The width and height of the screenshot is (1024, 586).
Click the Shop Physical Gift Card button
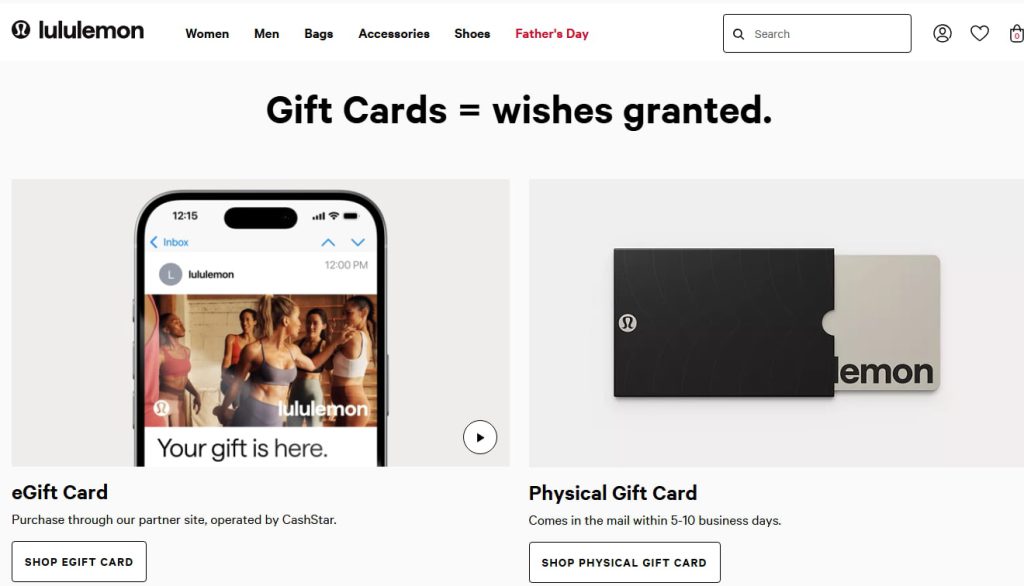624,562
